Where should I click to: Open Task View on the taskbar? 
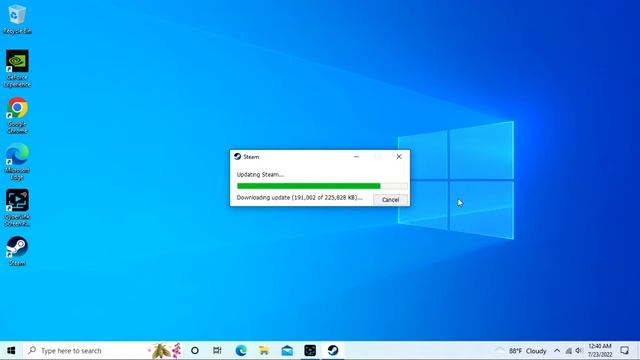click(217, 351)
